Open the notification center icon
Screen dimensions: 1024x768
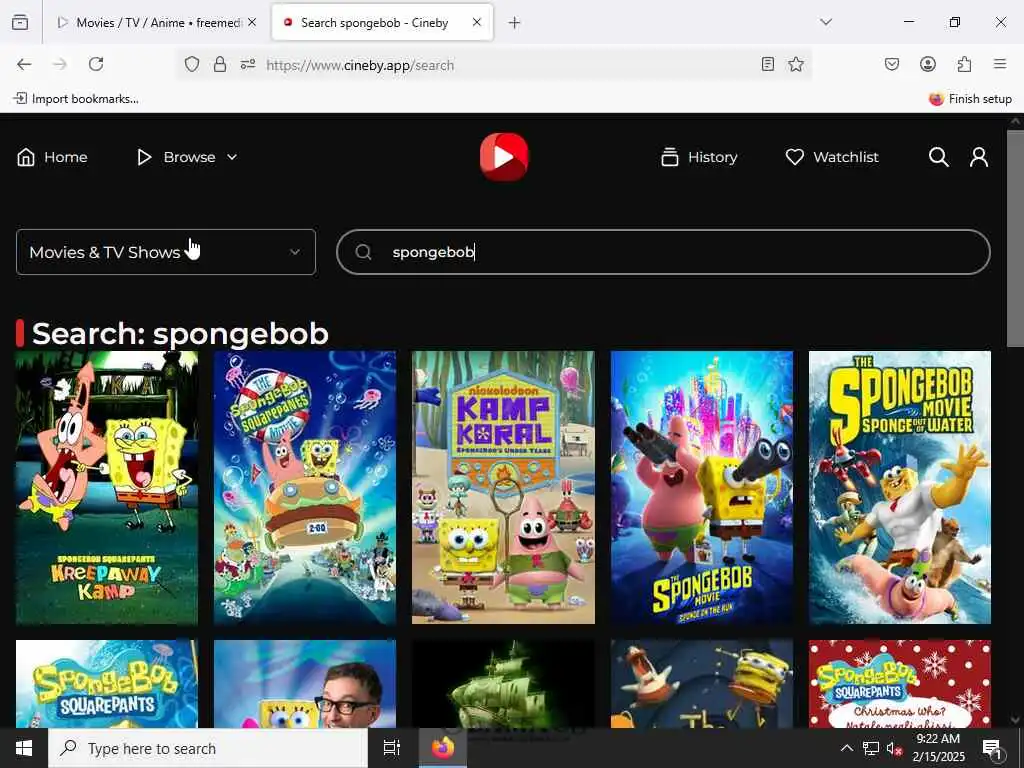991,748
